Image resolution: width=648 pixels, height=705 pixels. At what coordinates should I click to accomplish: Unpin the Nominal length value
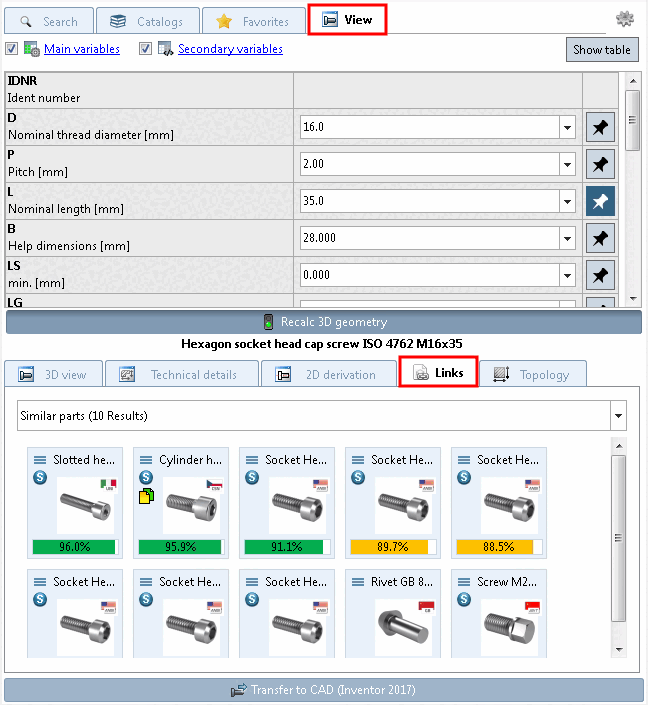tap(600, 201)
